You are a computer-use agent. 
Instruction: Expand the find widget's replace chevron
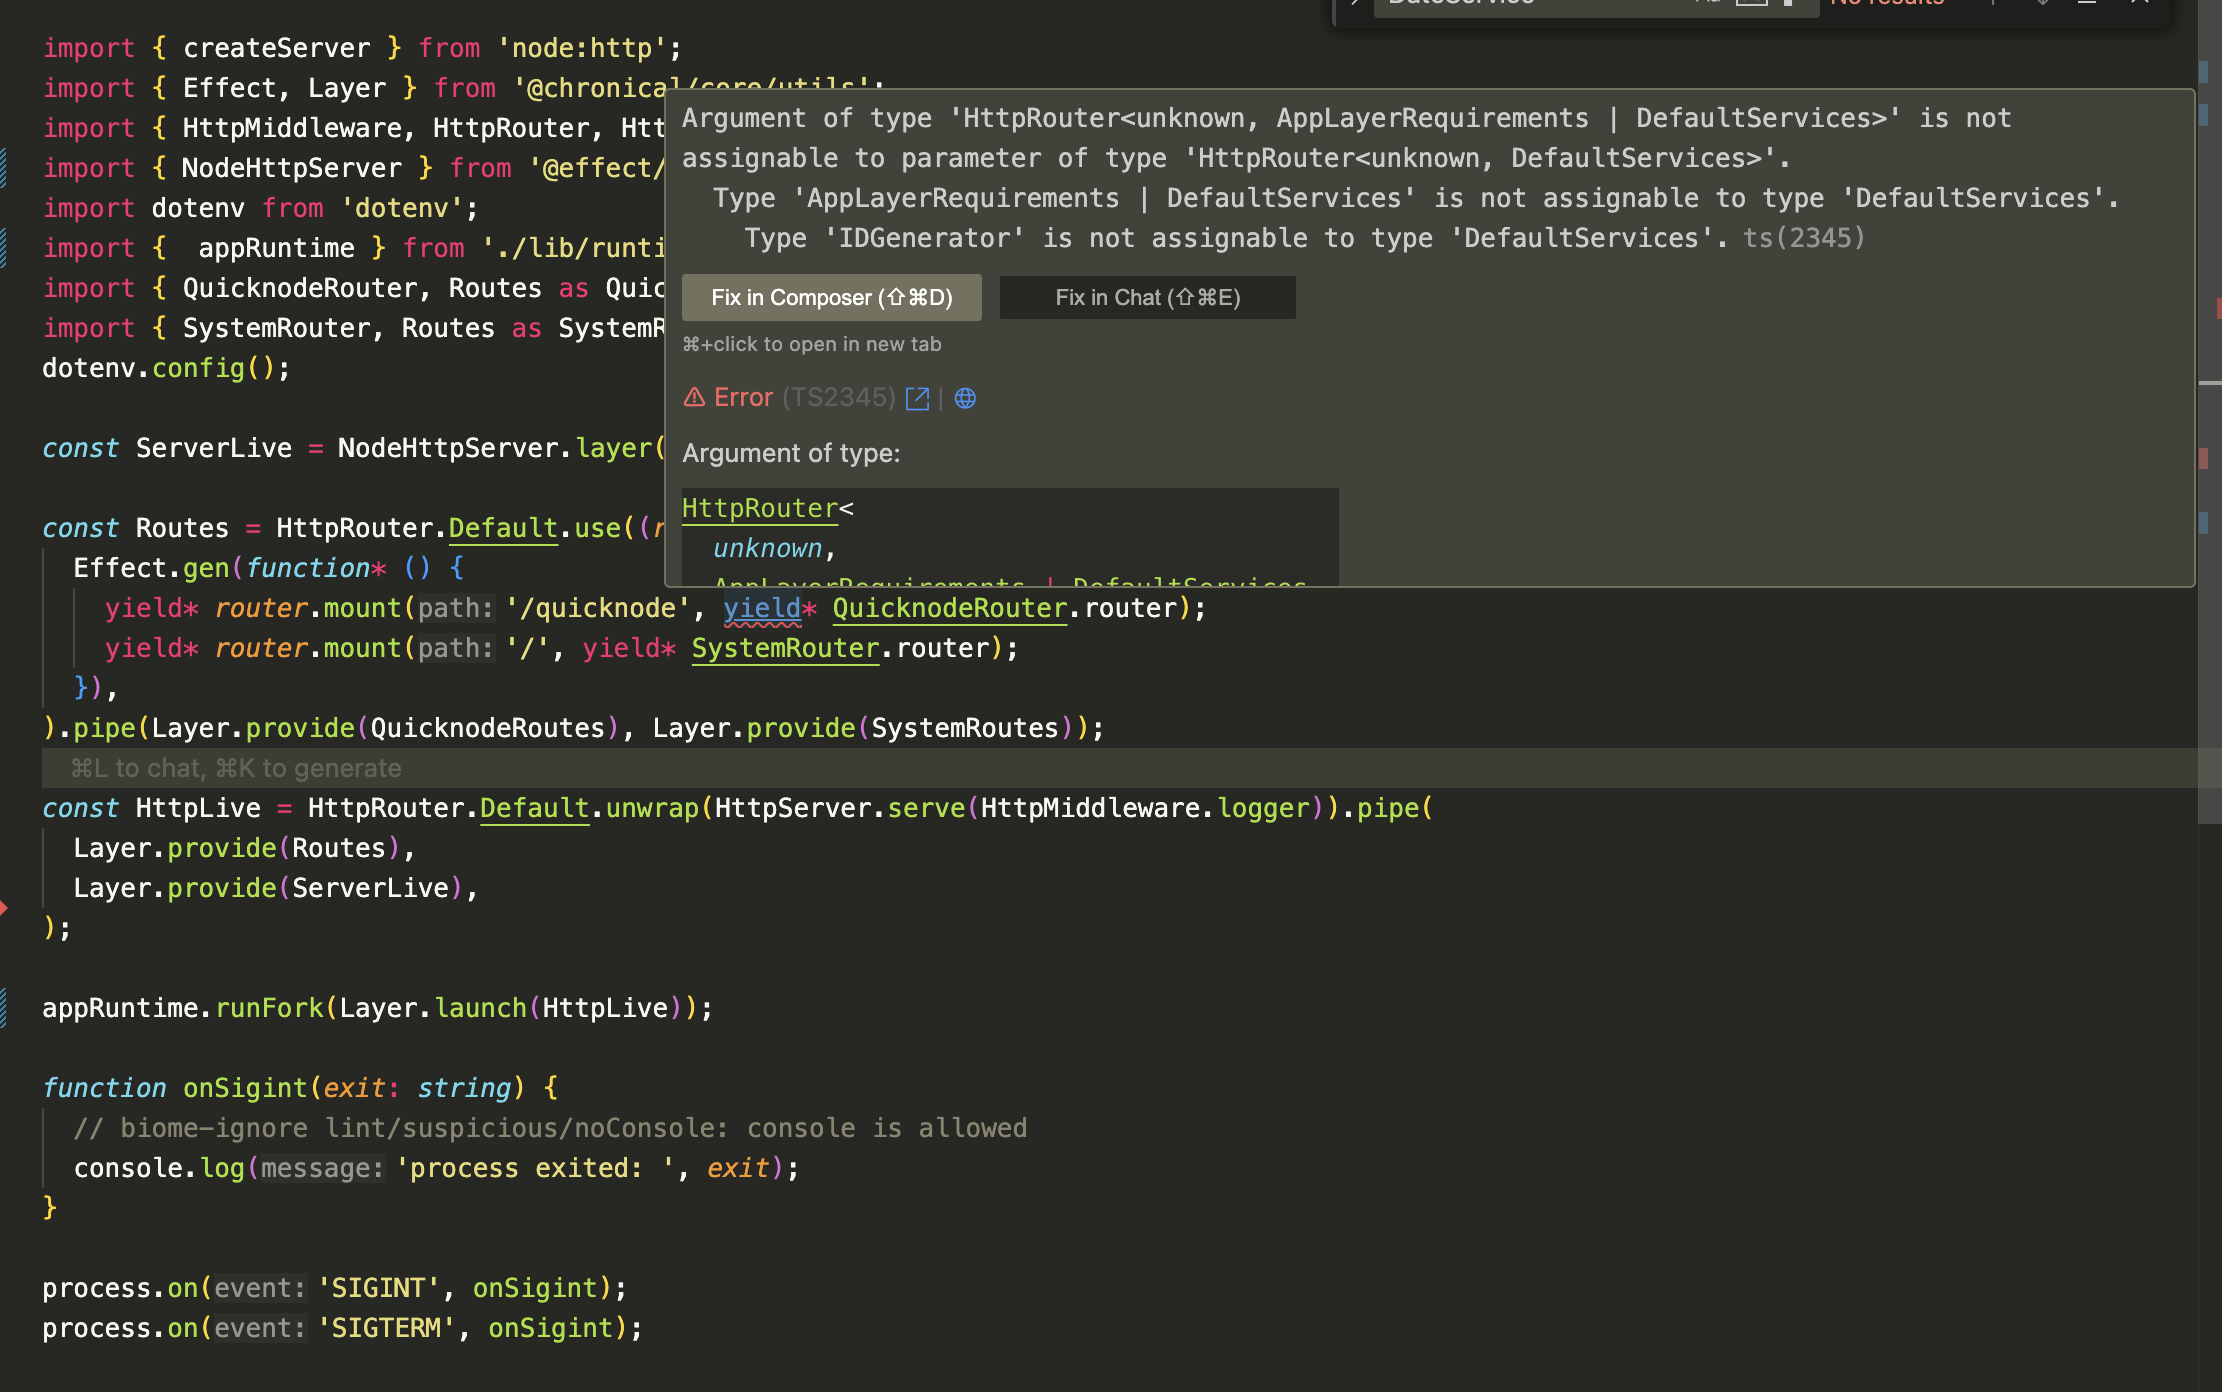coord(1355,4)
